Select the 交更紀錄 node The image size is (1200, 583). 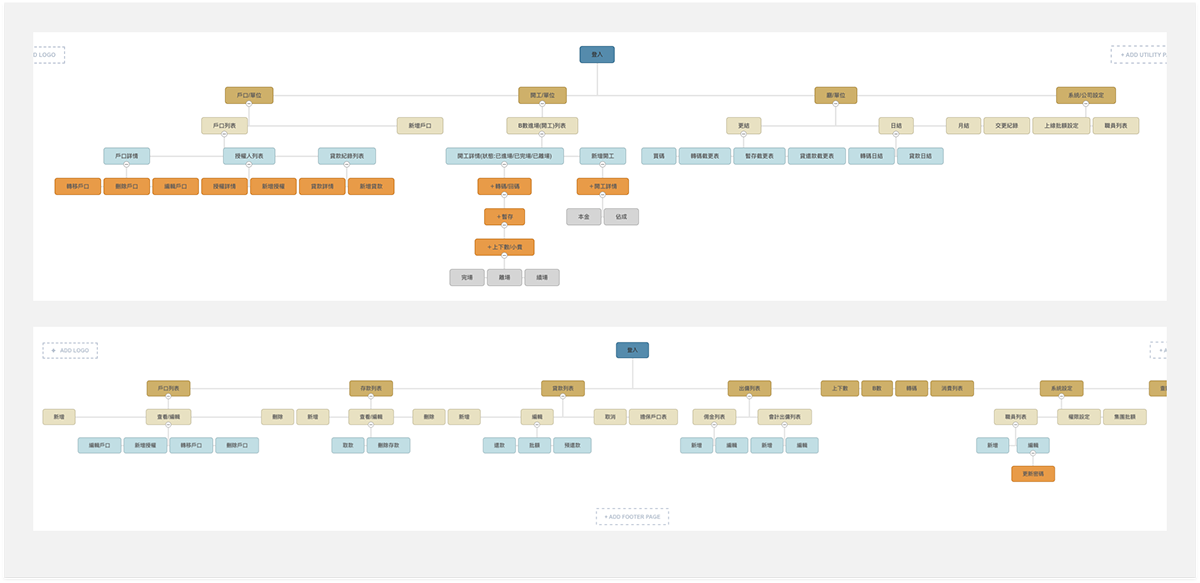(x=1007, y=126)
